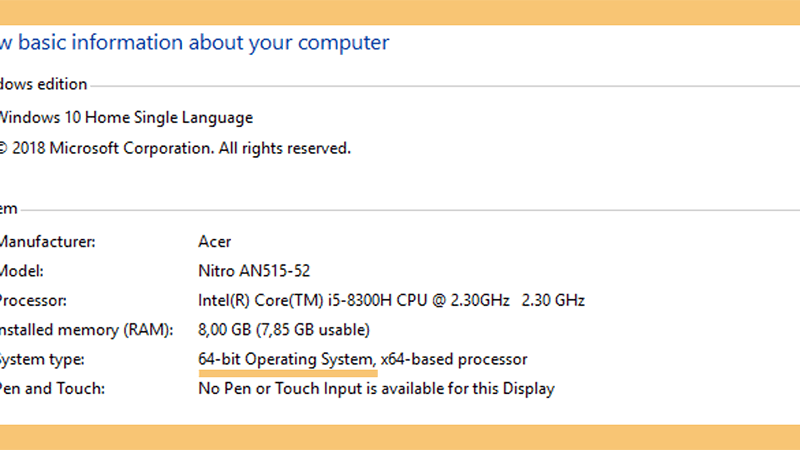Select the 2018 Microsoft Corporation copyright line

pos(175,148)
